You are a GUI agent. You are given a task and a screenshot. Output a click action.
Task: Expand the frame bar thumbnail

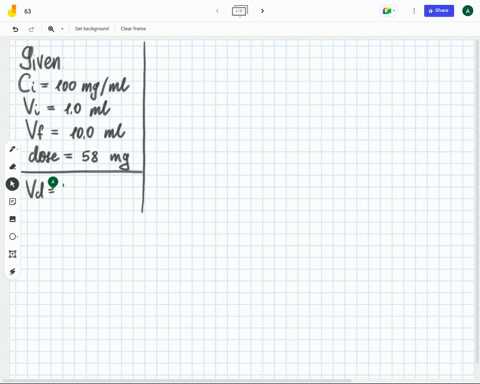click(x=240, y=11)
